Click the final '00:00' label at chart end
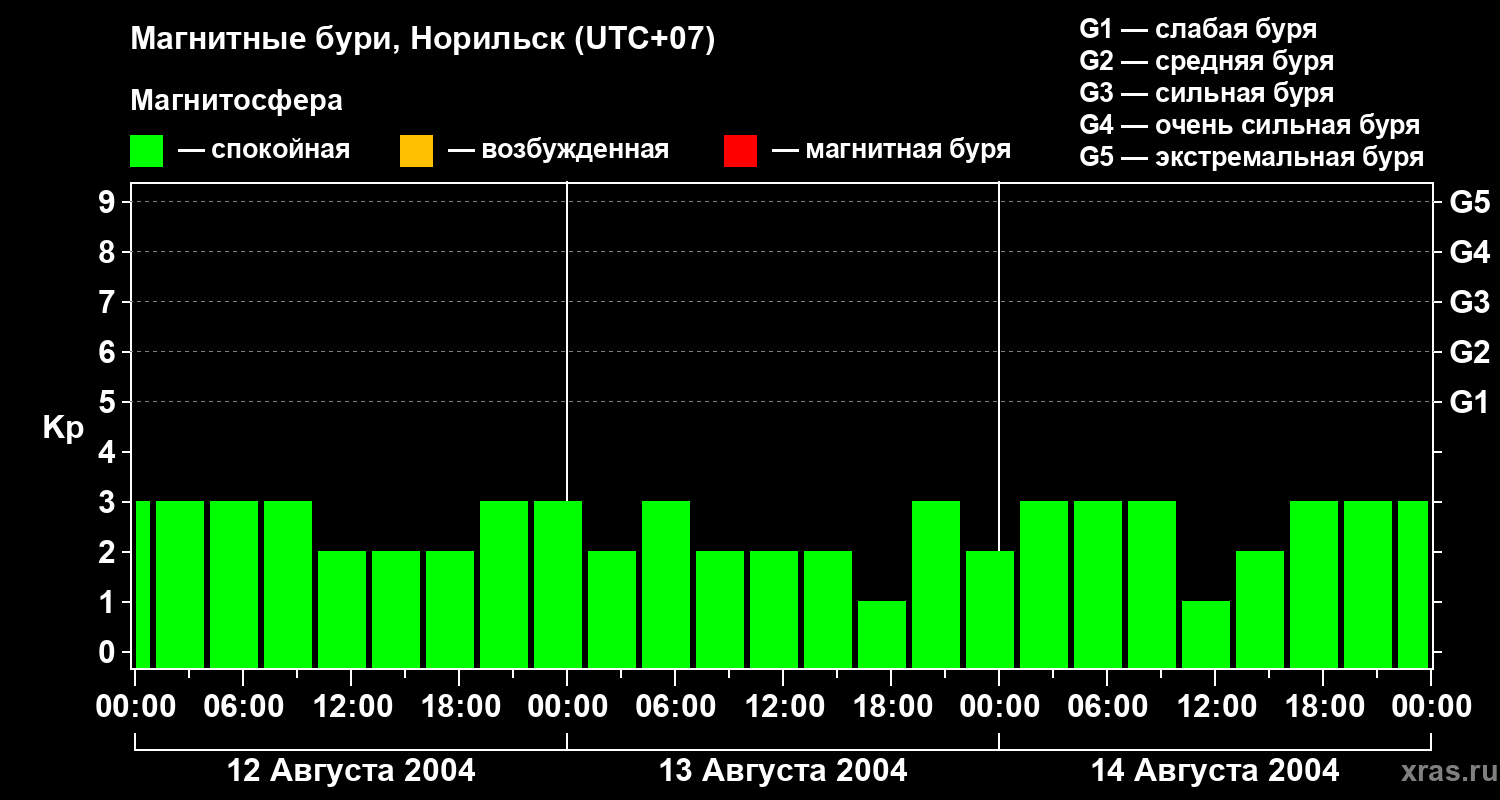This screenshot has width=1500, height=800. coord(1431,707)
